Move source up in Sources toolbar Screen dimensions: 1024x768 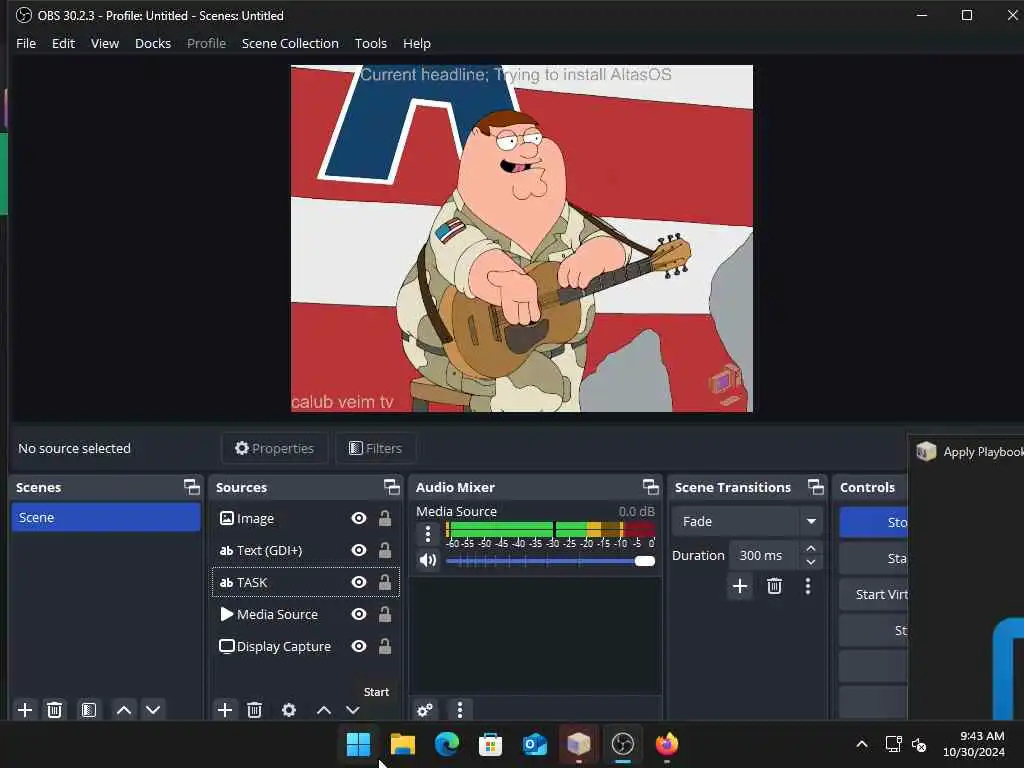coord(324,710)
